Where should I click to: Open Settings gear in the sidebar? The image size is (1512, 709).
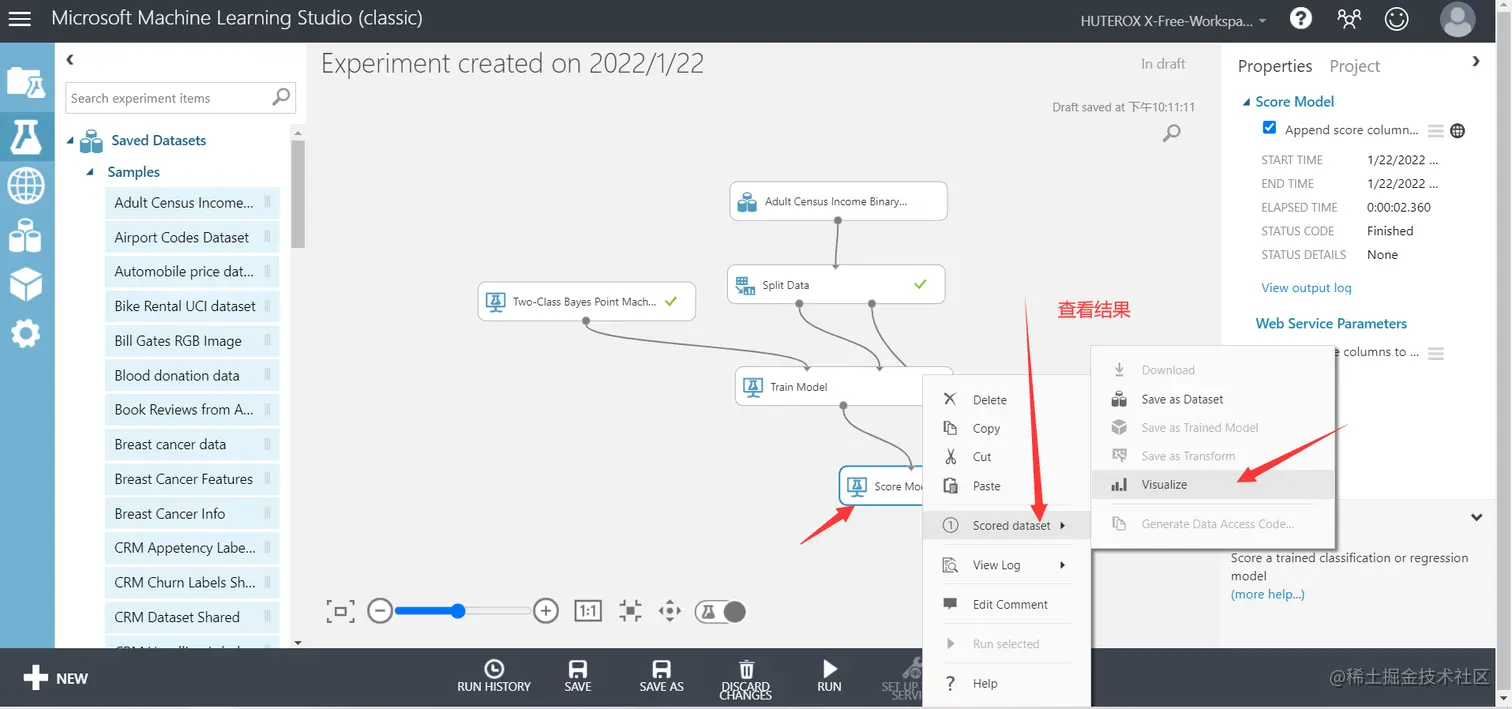click(x=26, y=333)
